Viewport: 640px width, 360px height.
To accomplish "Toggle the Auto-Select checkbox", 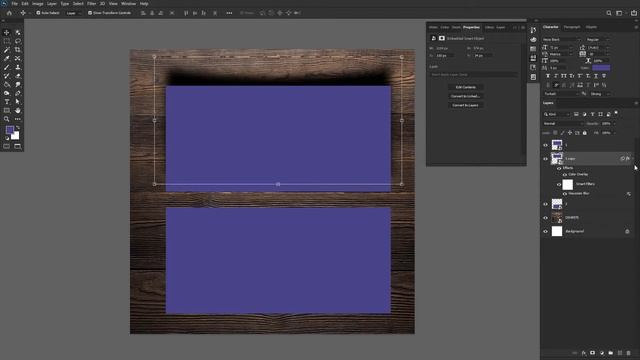I will pyautogui.click(x=38, y=13).
